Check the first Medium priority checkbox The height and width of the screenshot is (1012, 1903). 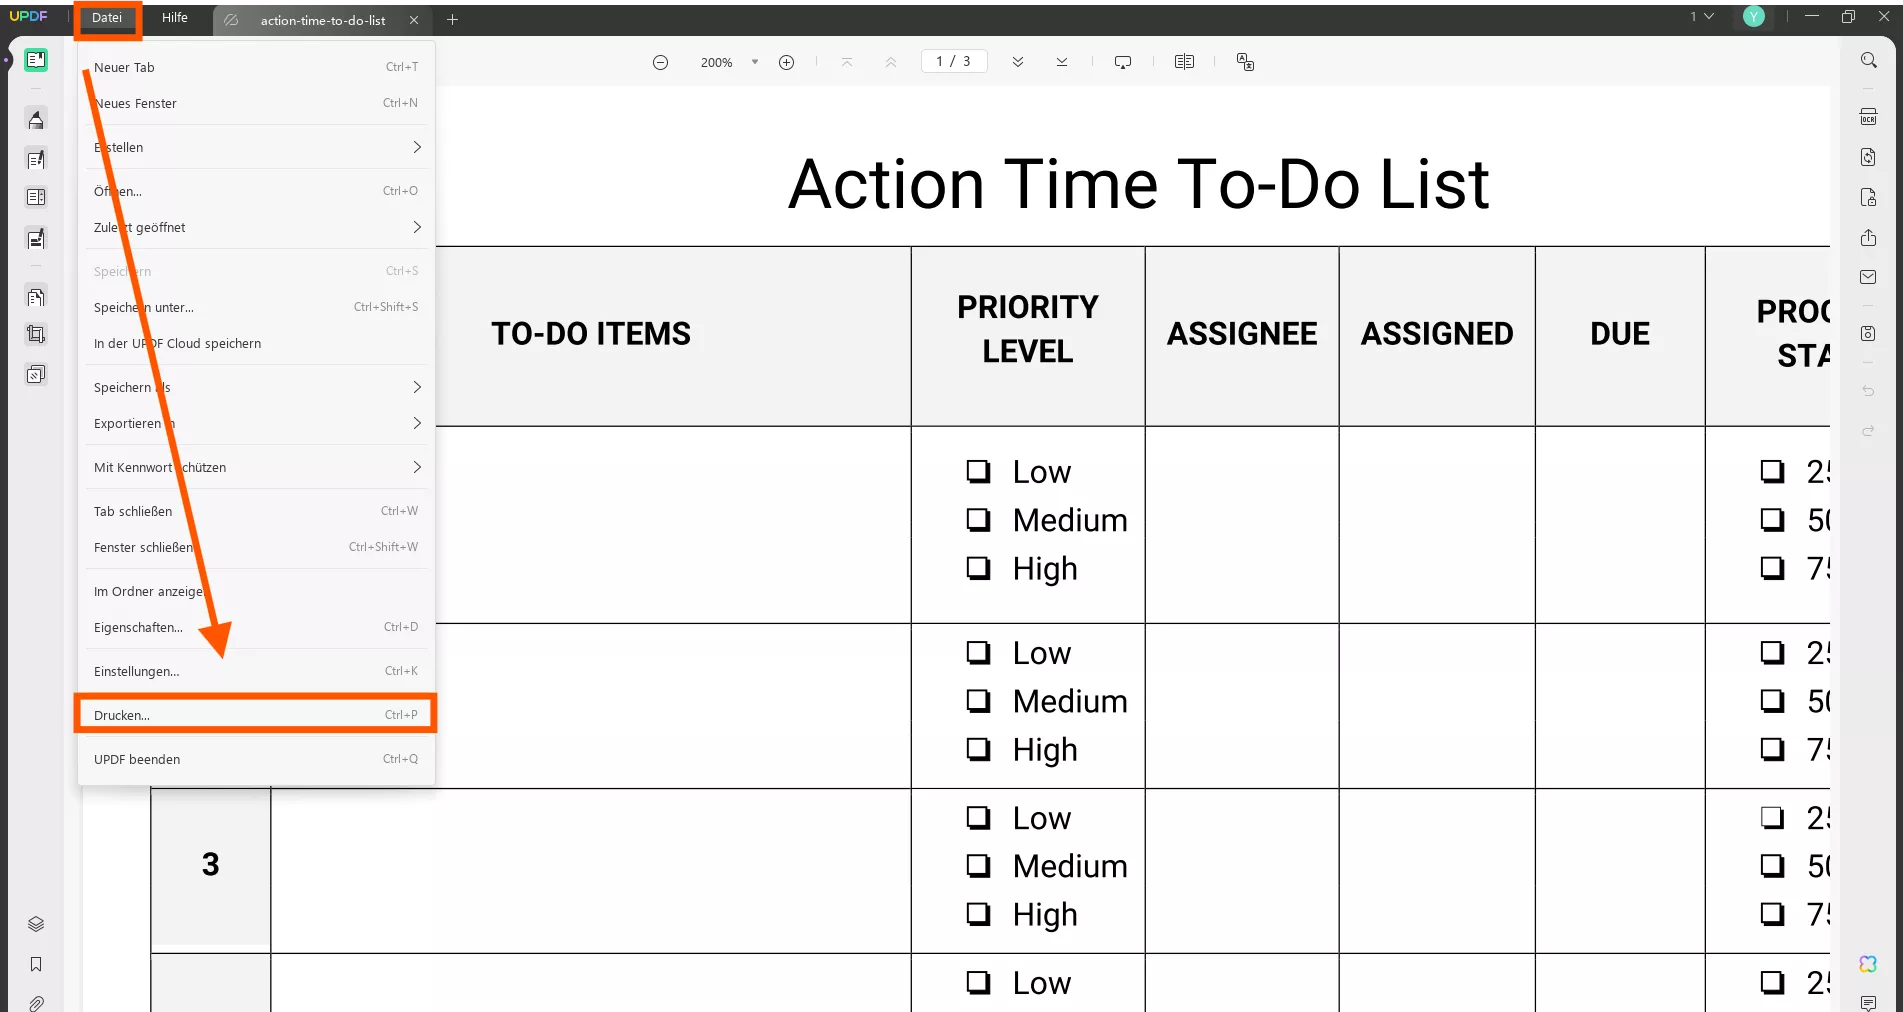click(978, 520)
